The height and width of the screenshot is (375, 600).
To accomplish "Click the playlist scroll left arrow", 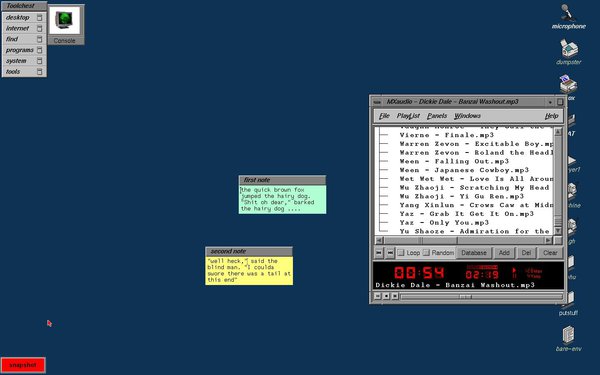I will tap(379, 241).
